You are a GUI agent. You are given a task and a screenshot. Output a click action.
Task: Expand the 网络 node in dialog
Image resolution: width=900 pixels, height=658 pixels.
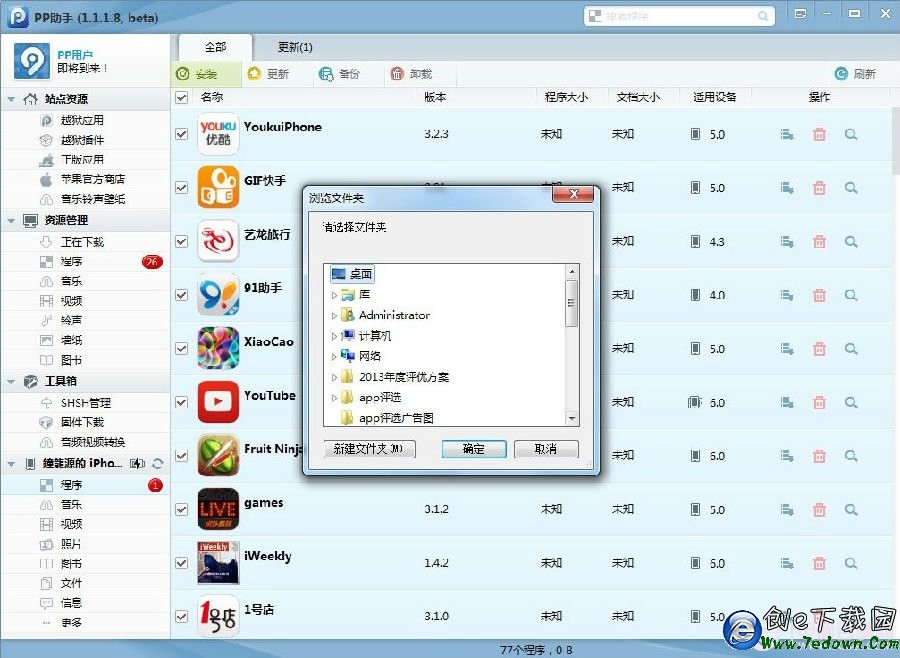[334, 357]
